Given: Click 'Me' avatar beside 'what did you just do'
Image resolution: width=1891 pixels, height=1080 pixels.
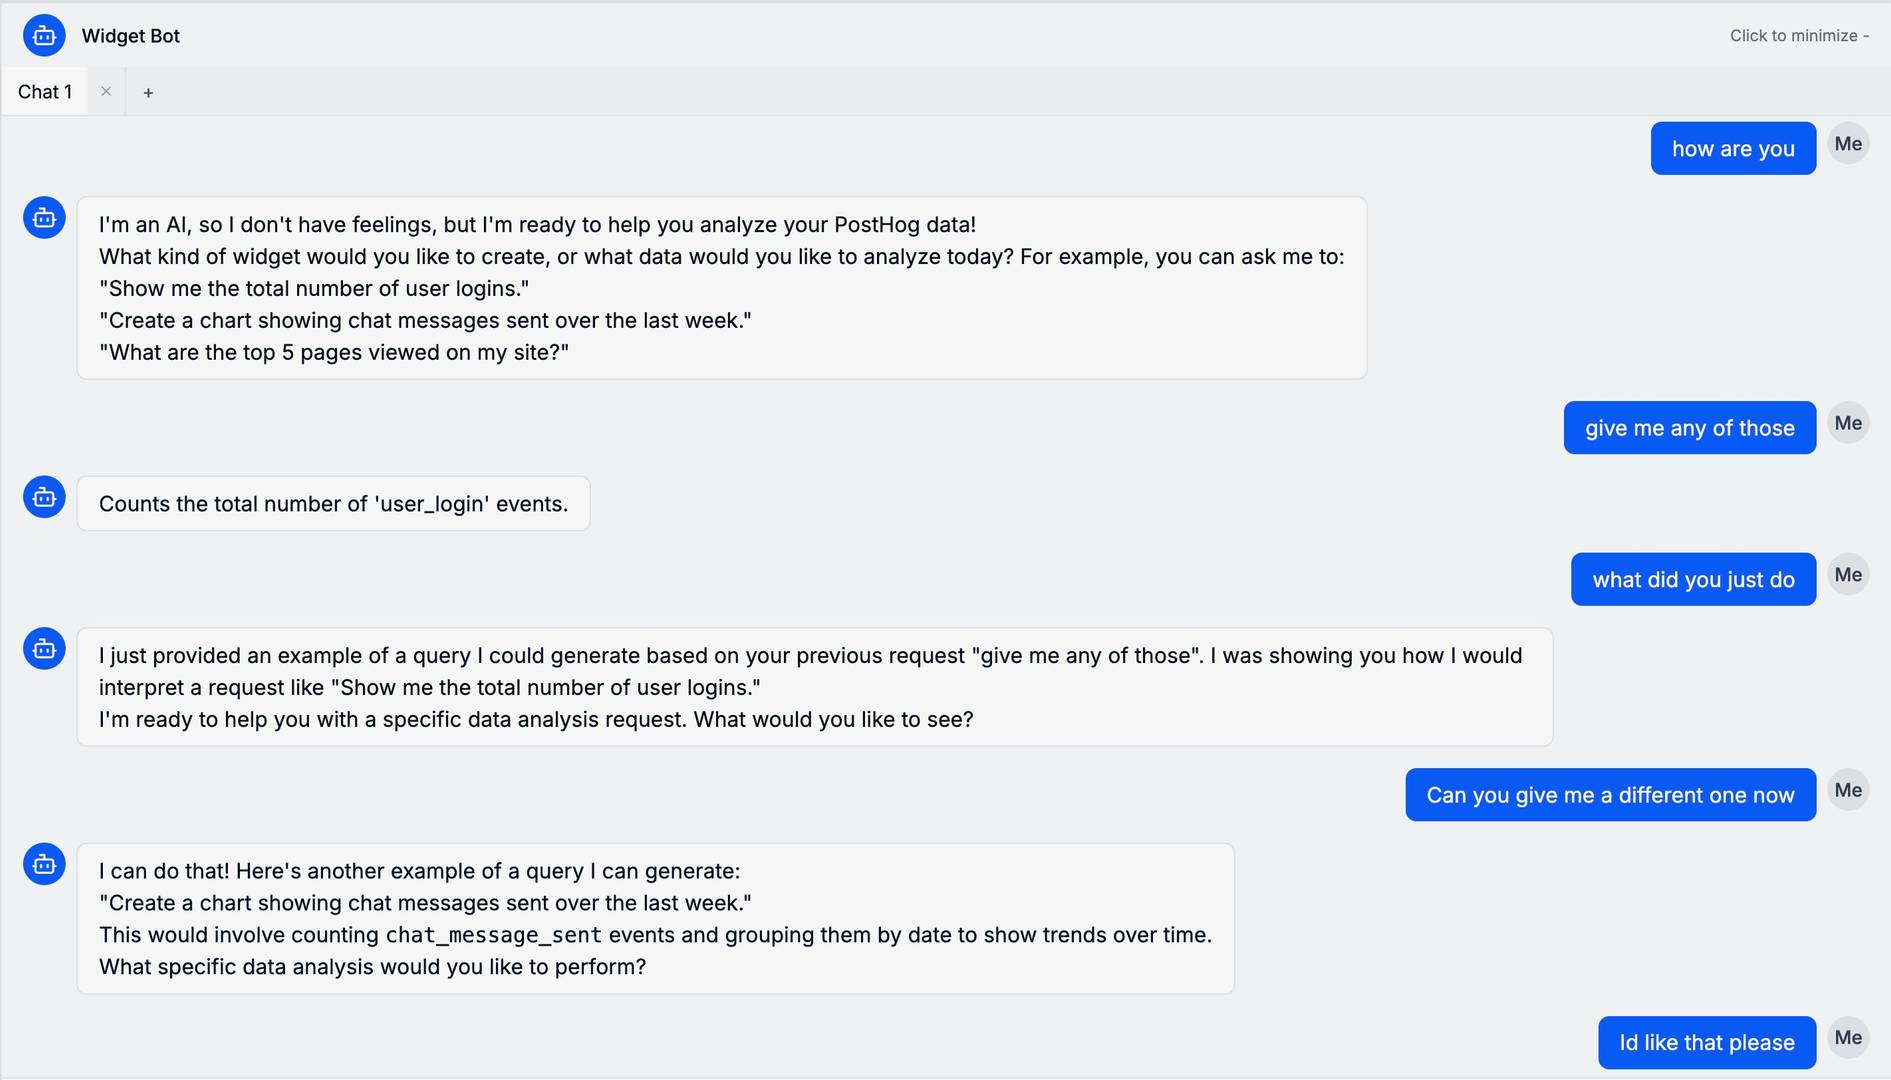Looking at the screenshot, I should [x=1848, y=575].
